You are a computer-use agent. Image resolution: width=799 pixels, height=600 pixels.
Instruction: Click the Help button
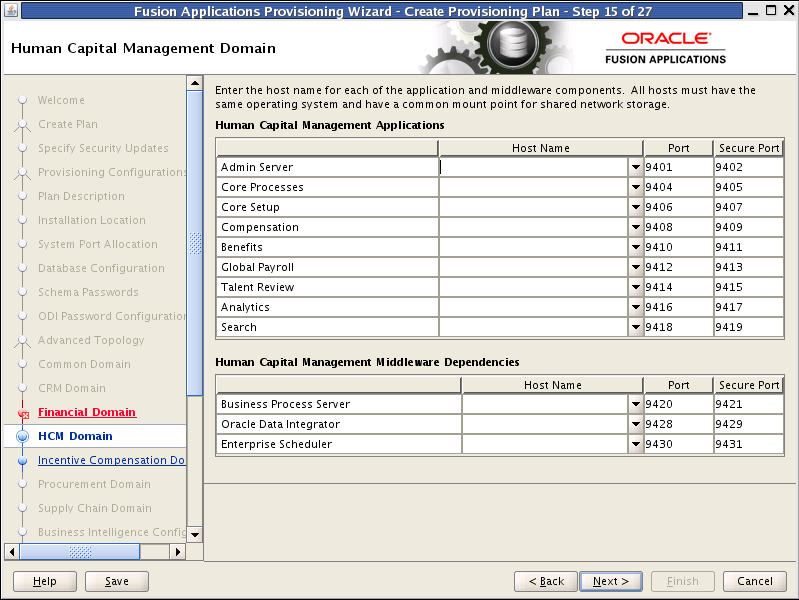pyautogui.click(x=45, y=581)
